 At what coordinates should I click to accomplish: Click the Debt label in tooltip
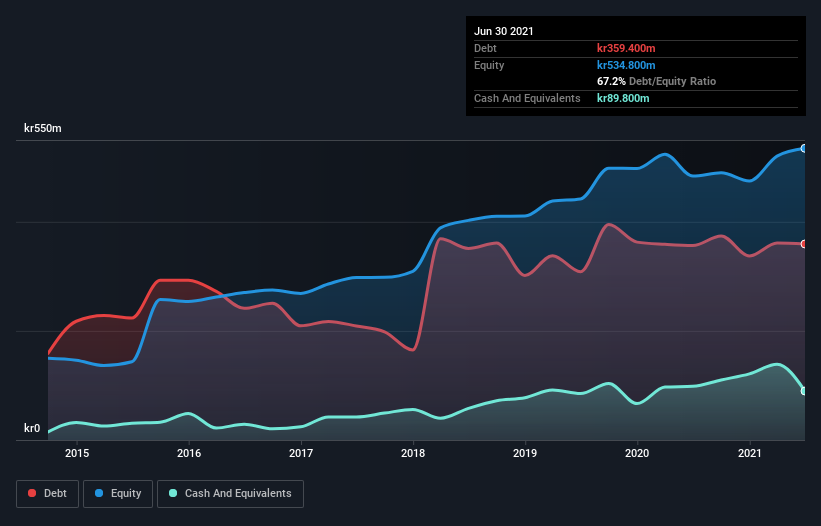pyautogui.click(x=485, y=48)
